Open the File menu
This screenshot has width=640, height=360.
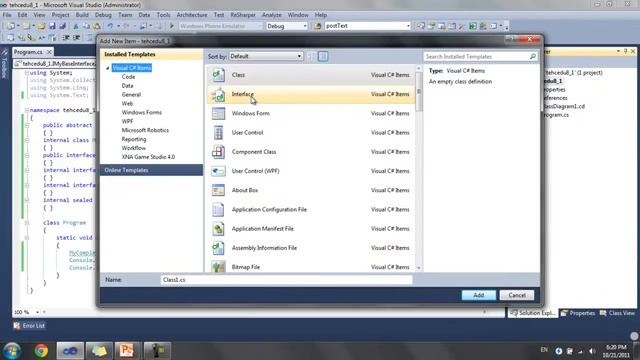pyautogui.click(x=7, y=15)
